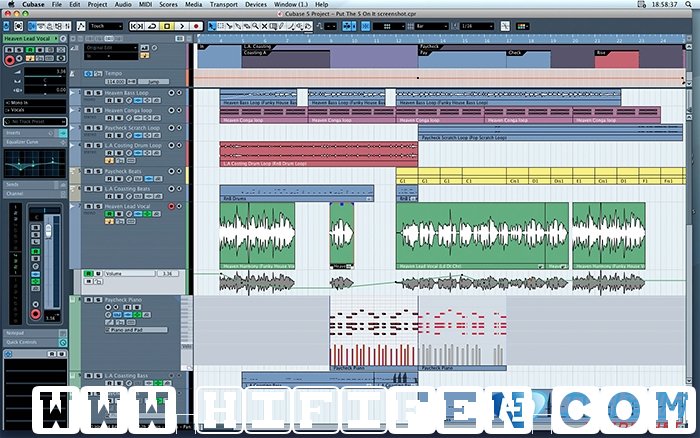
Task: Open the Devices menu
Action: pos(256,4)
